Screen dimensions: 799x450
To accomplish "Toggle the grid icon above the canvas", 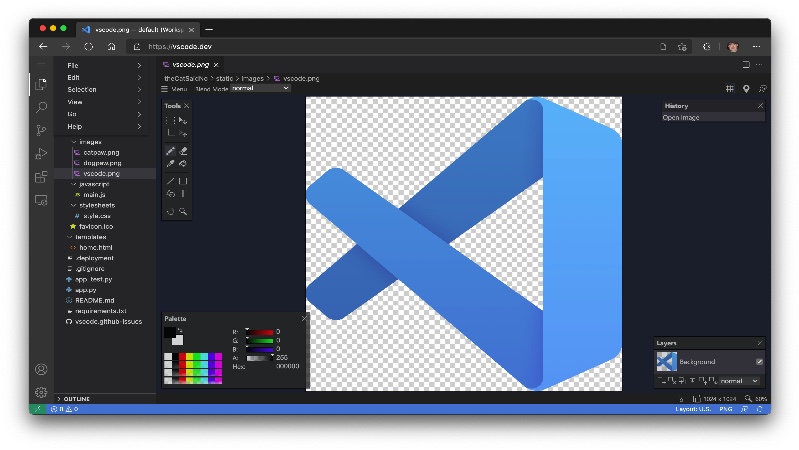I will tap(730, 88).
